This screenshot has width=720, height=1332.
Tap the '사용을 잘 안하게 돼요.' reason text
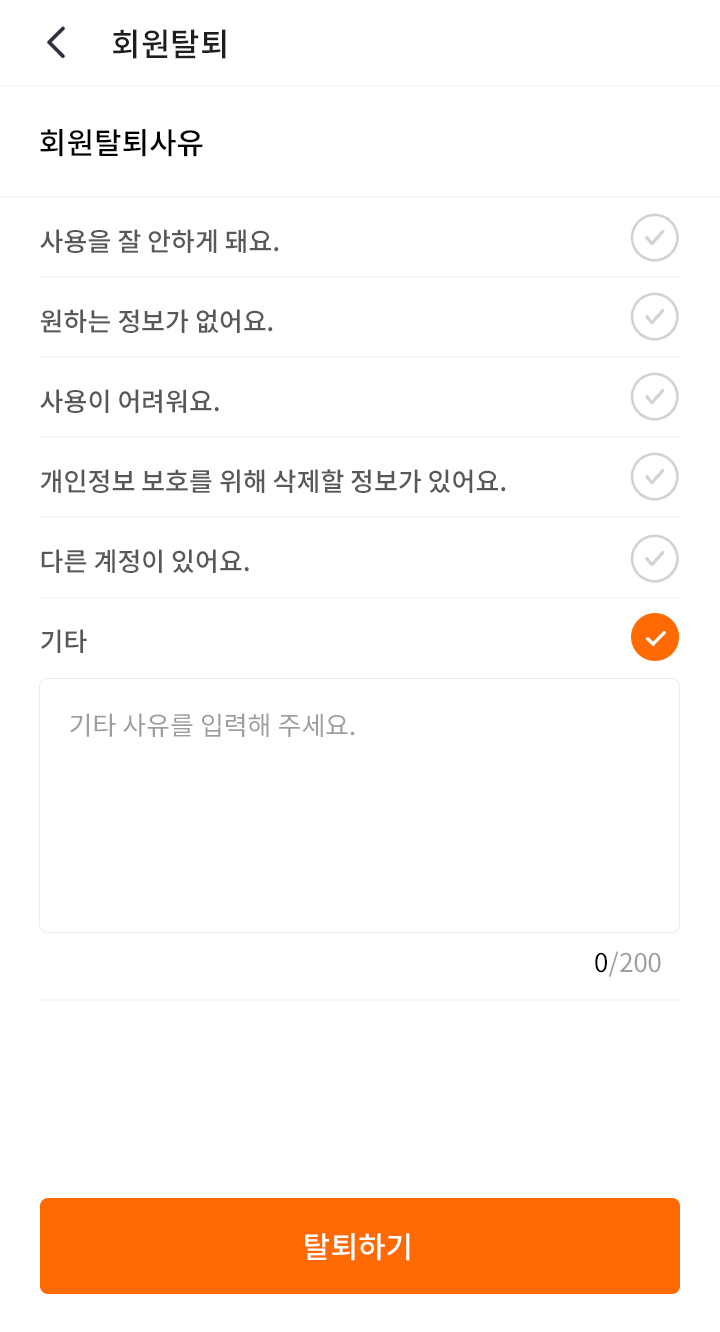pos(159,241)
